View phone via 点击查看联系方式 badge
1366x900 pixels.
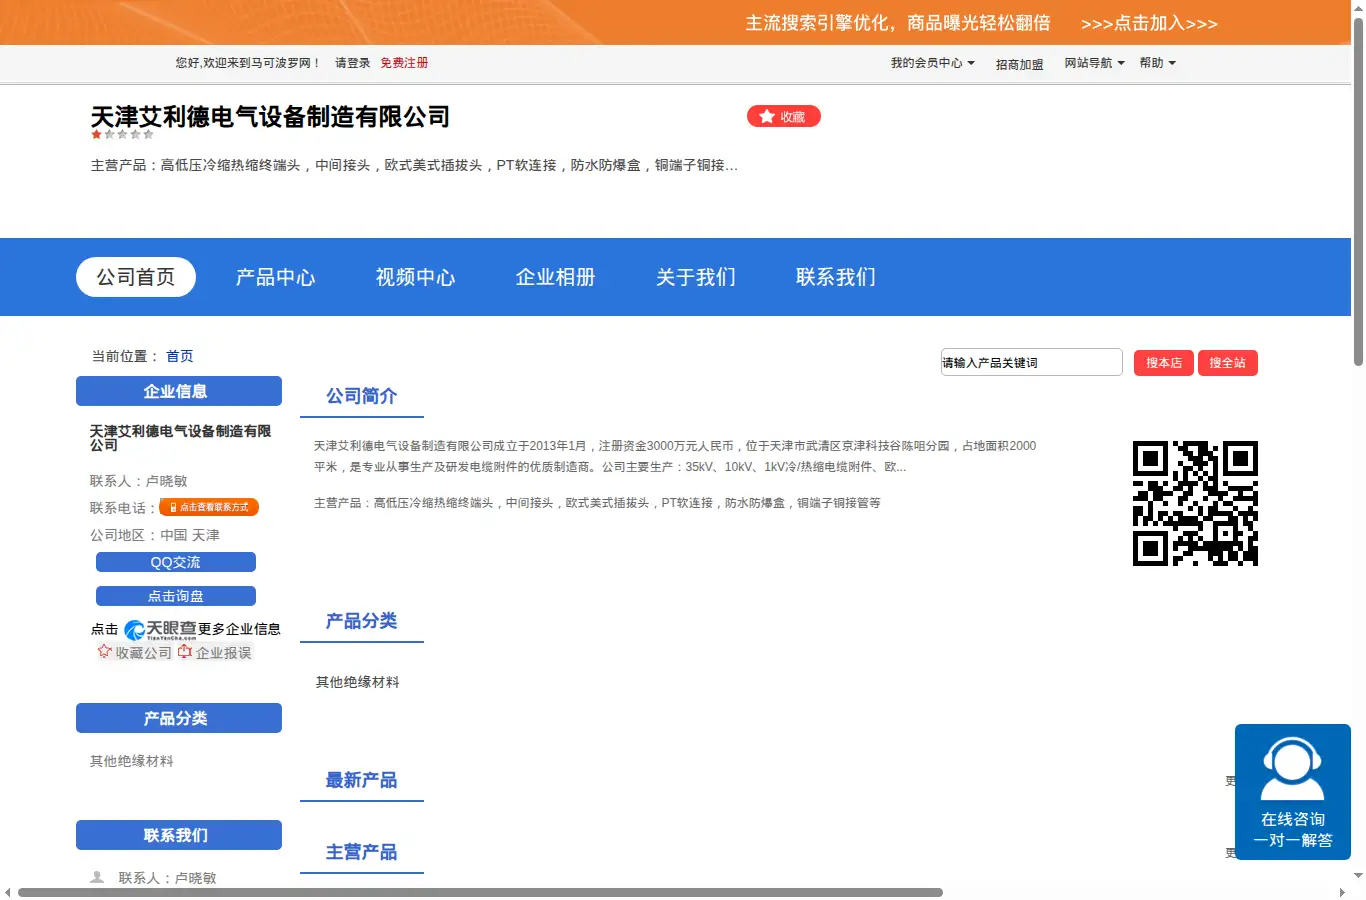point(209,507)
